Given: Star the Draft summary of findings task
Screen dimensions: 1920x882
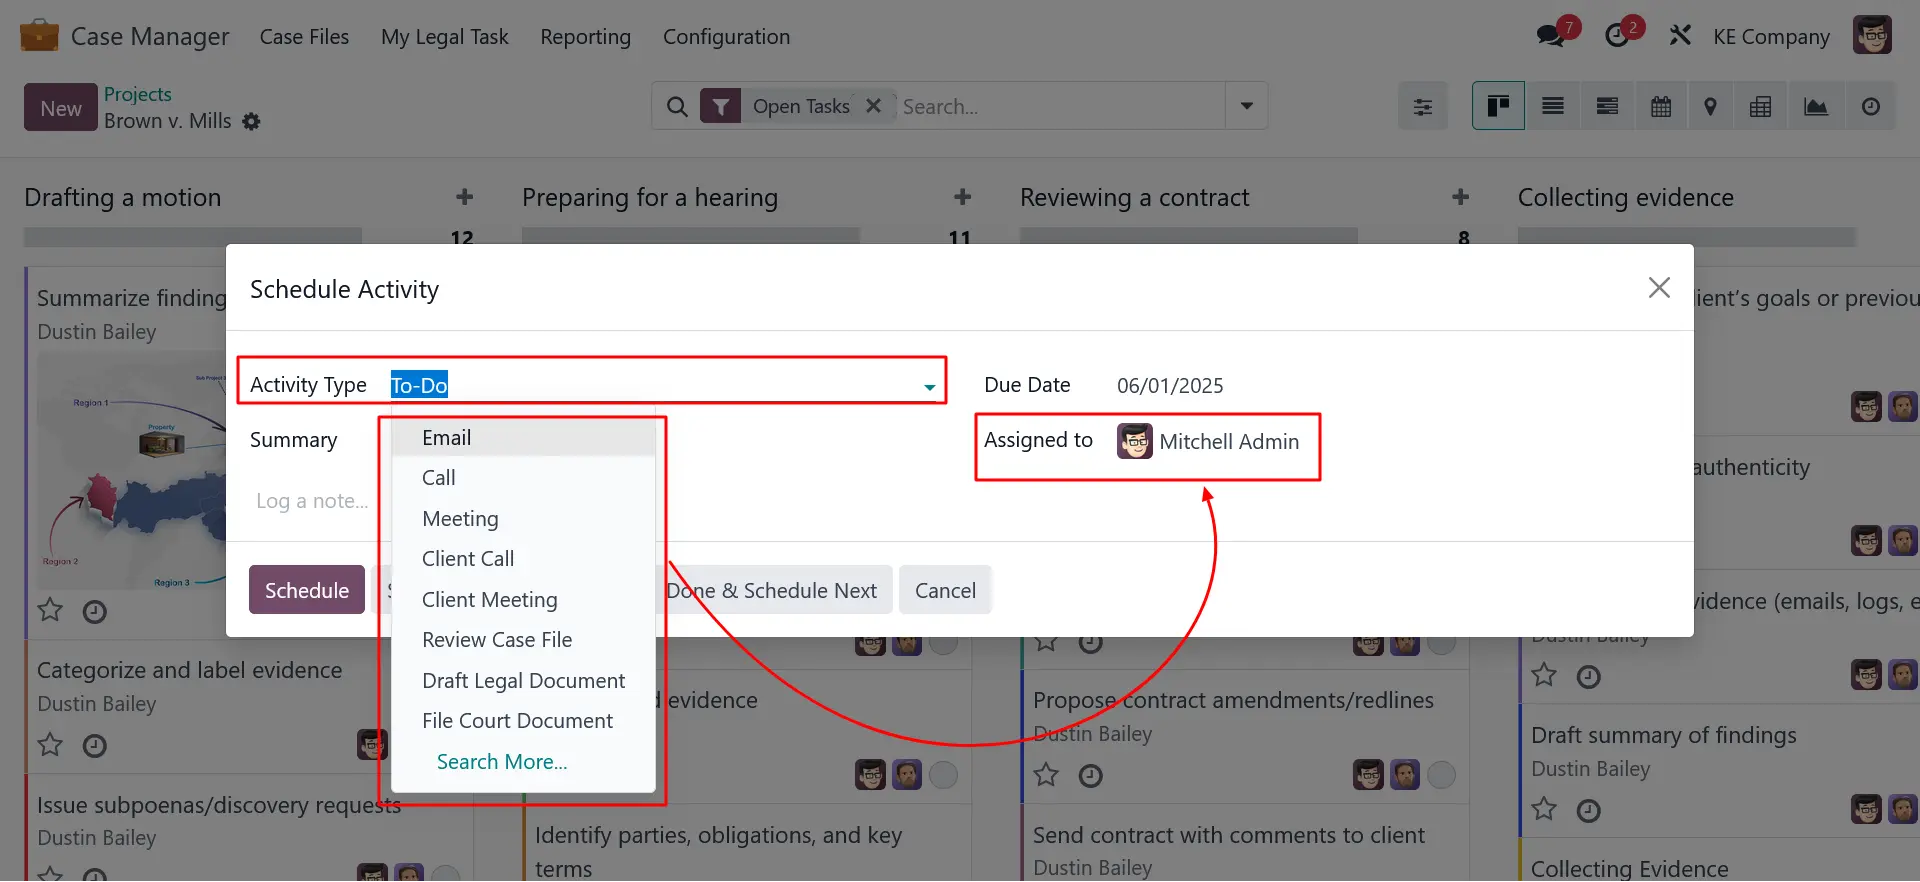Looking at the screenshot, I should tap(1544, 809).
